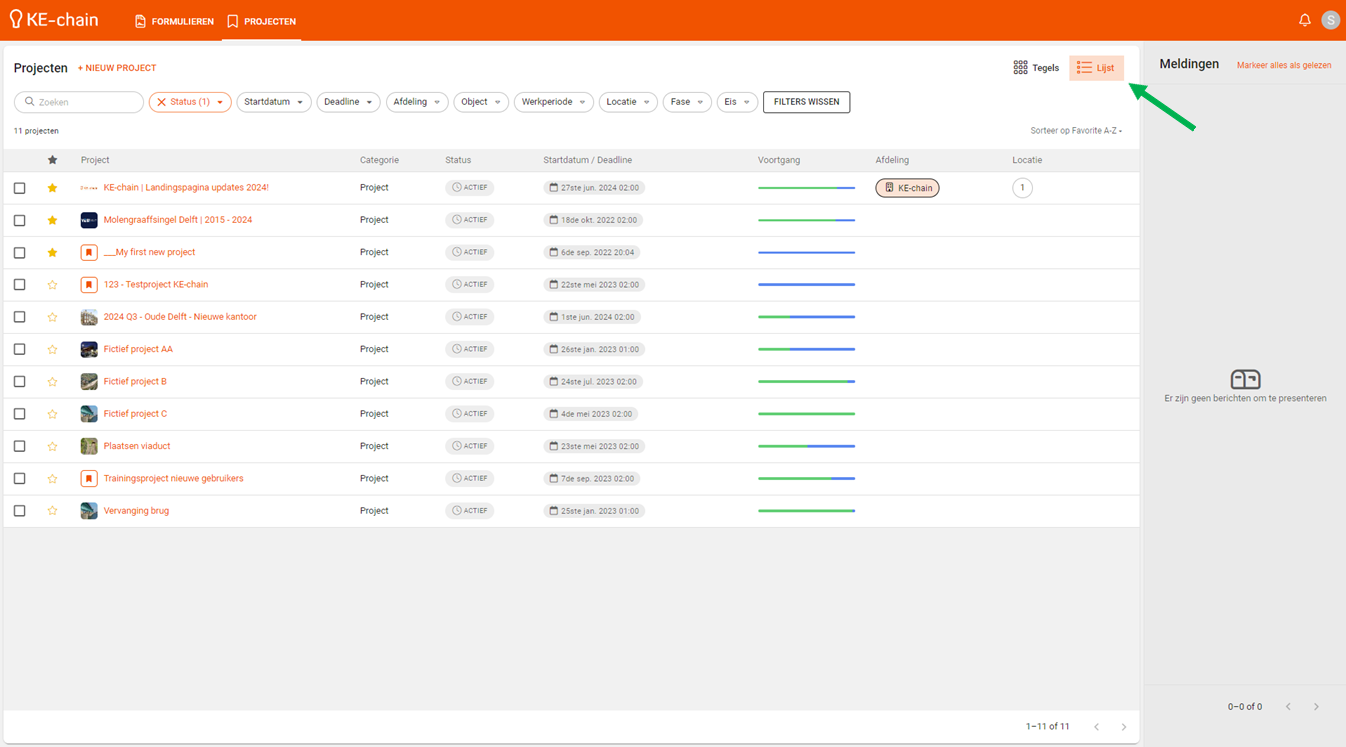Tick the checkbox for Vervanging brug

coord(19,511)
